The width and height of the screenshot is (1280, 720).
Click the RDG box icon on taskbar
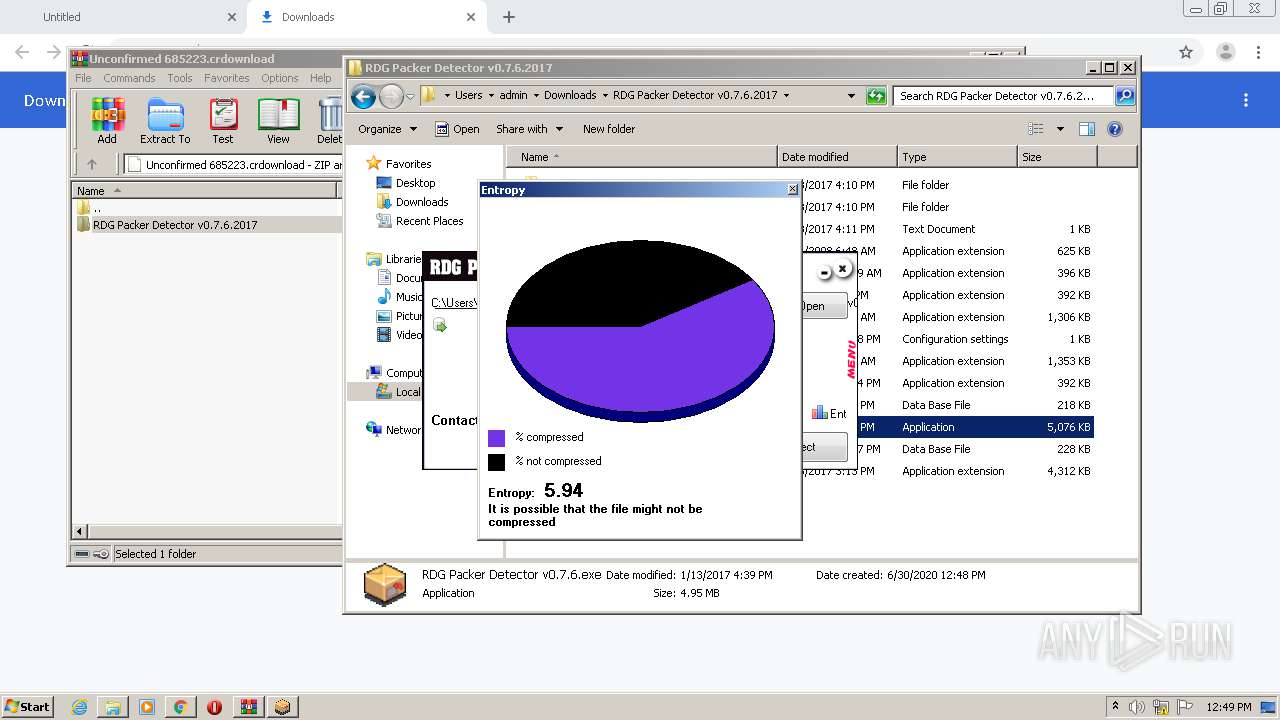pos(283,707)
